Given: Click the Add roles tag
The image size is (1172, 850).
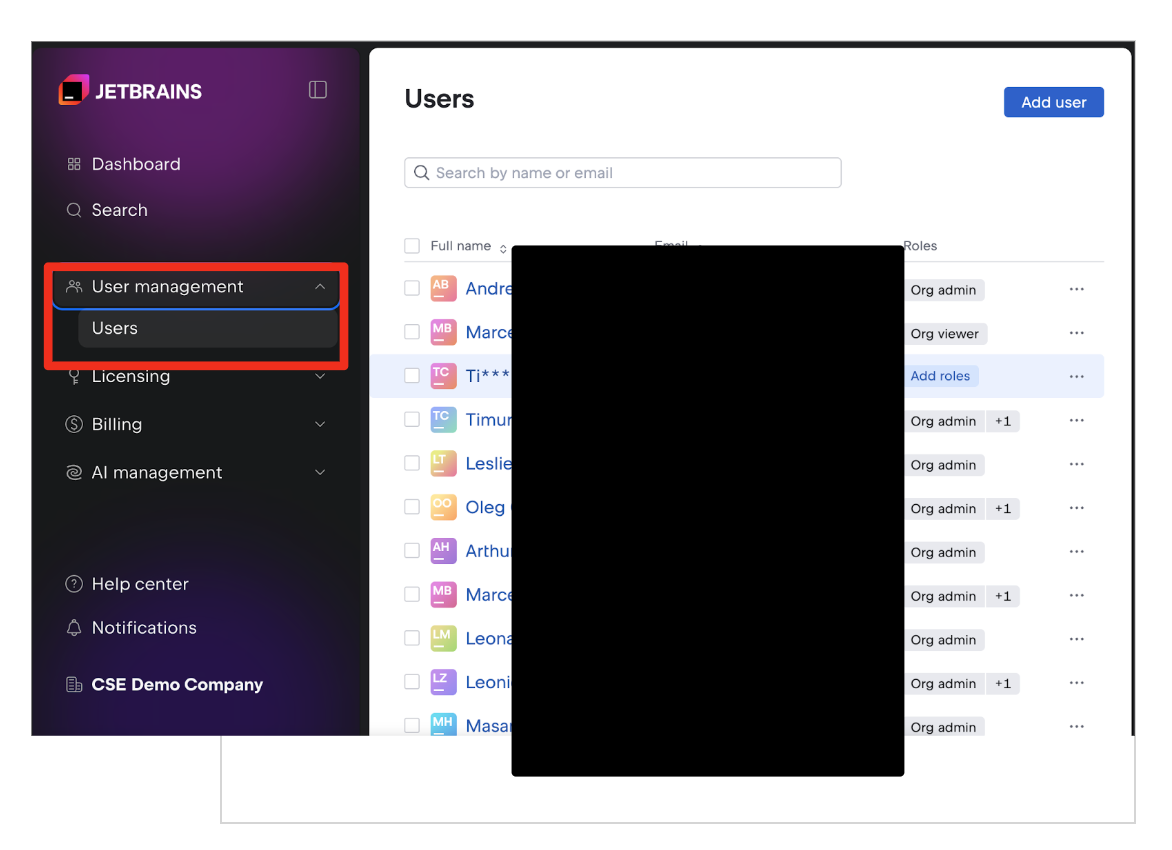Looking at the screenshot, I should pos(940,376).
